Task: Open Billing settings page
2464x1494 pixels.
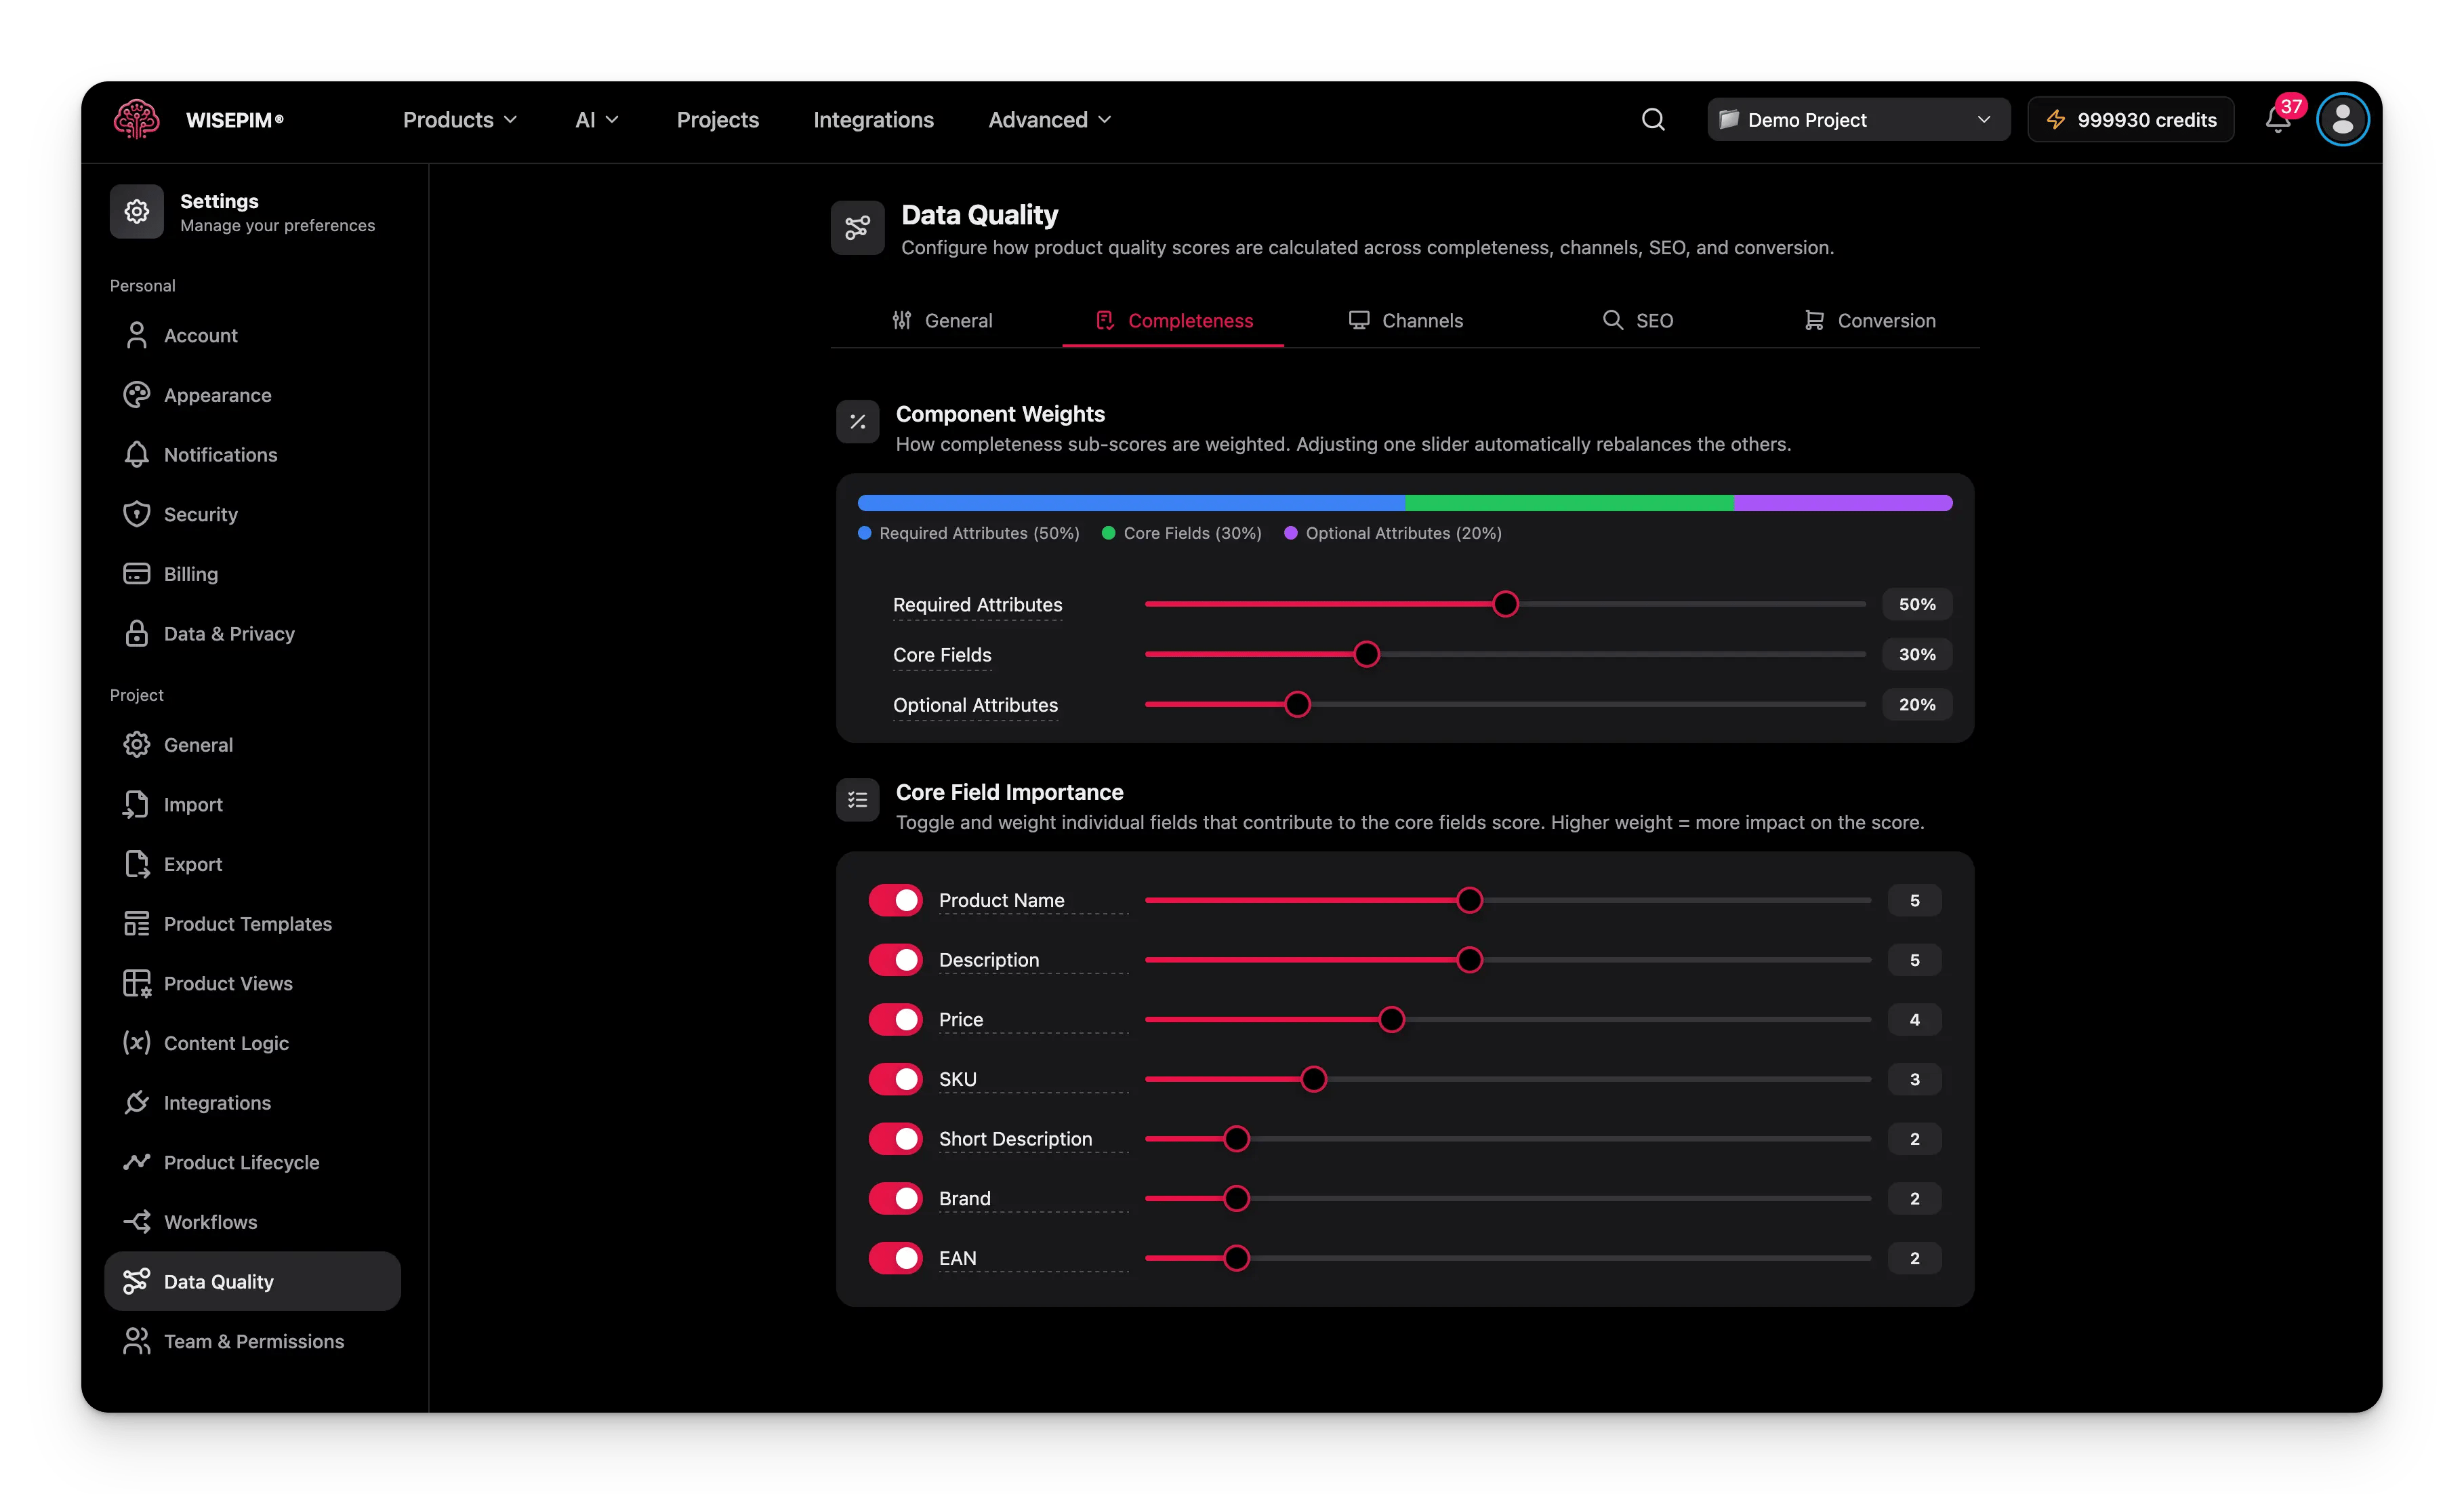Action: [x=252, y=574]
